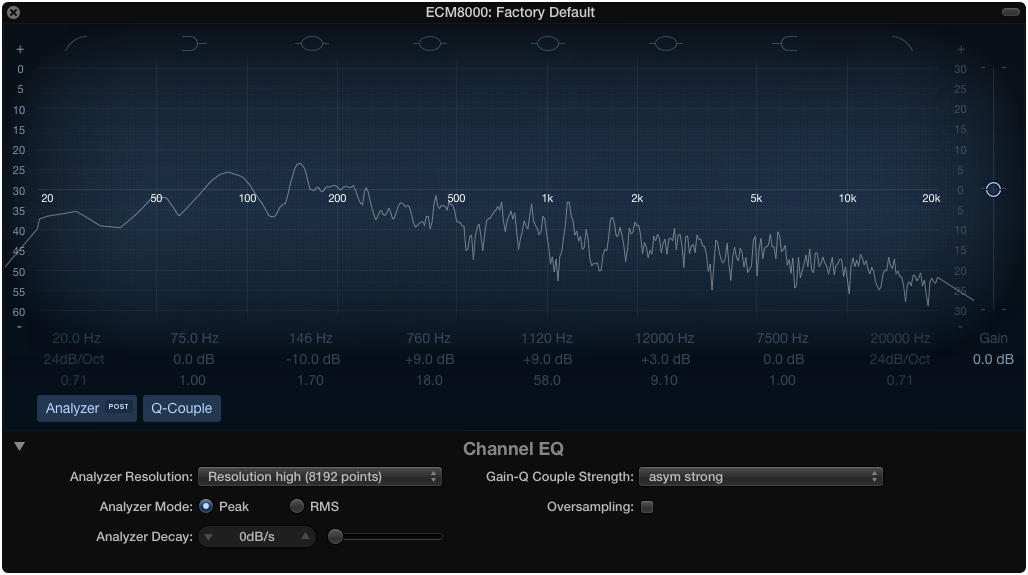Click the master Gain slider handle
The image size is (1028, 575).
[x=993, y=189]
